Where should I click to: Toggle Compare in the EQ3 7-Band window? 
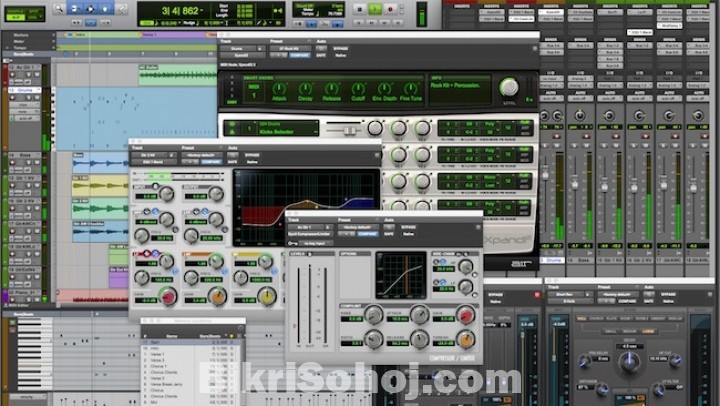[211, 162]
